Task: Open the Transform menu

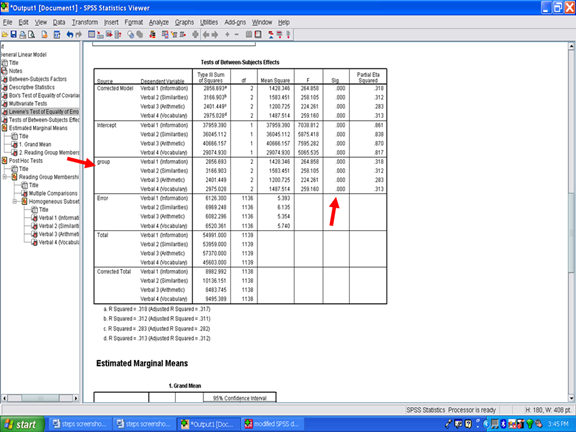Action: (85, 22)
